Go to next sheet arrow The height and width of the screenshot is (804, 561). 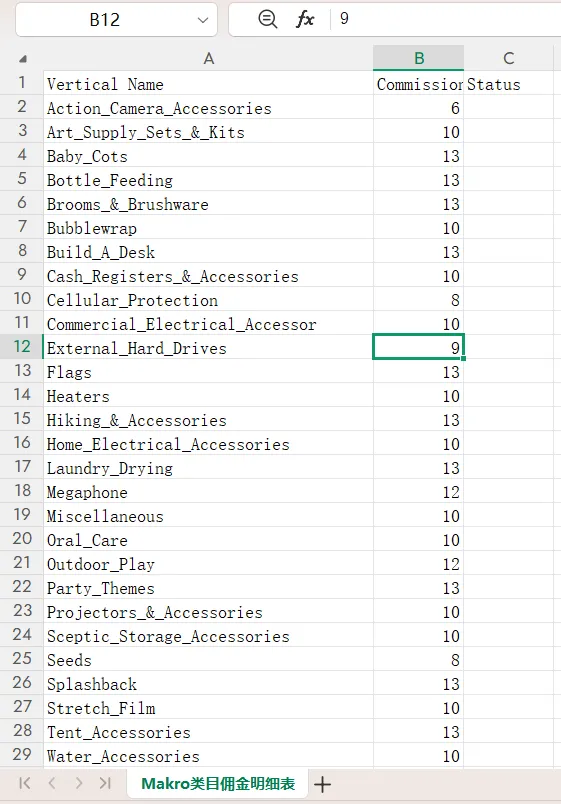coord(78,783)
